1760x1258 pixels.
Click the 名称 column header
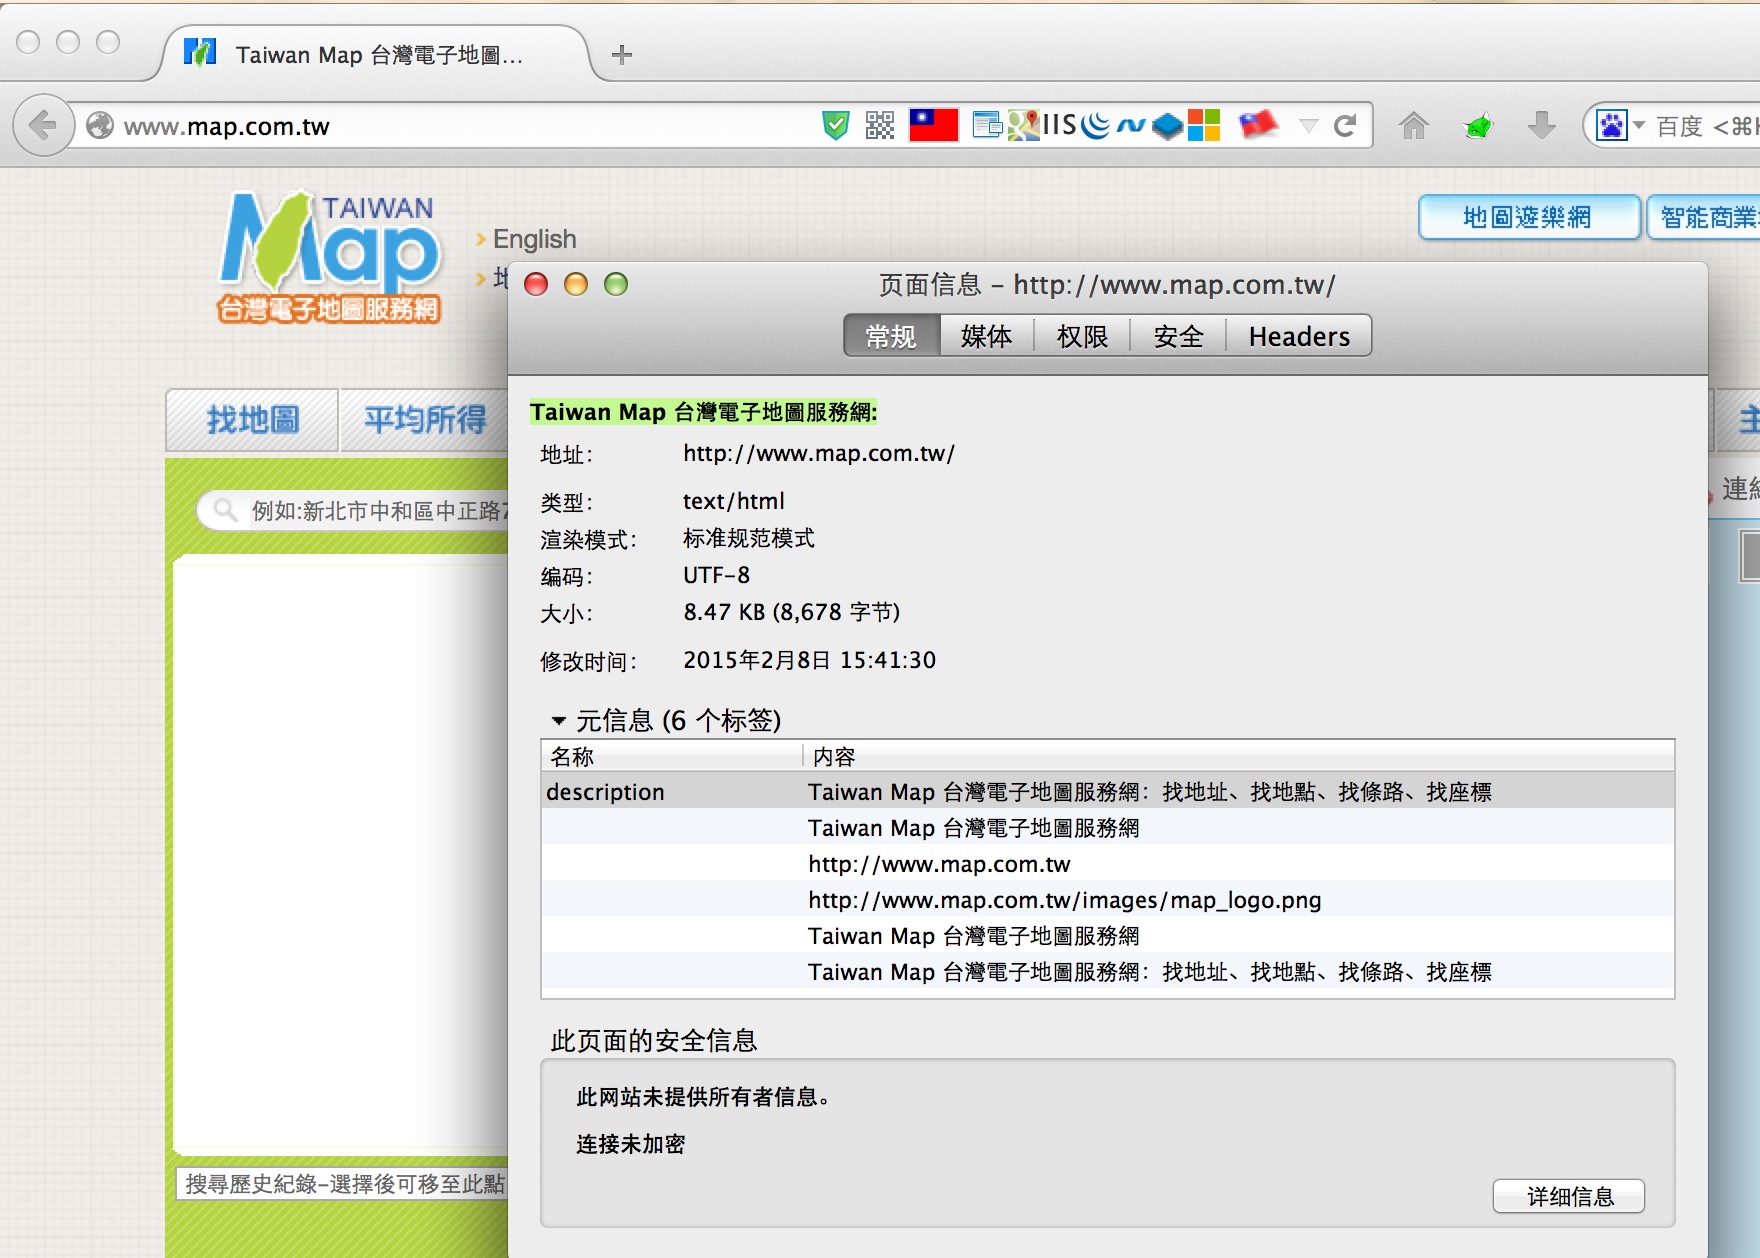[671, 756]
